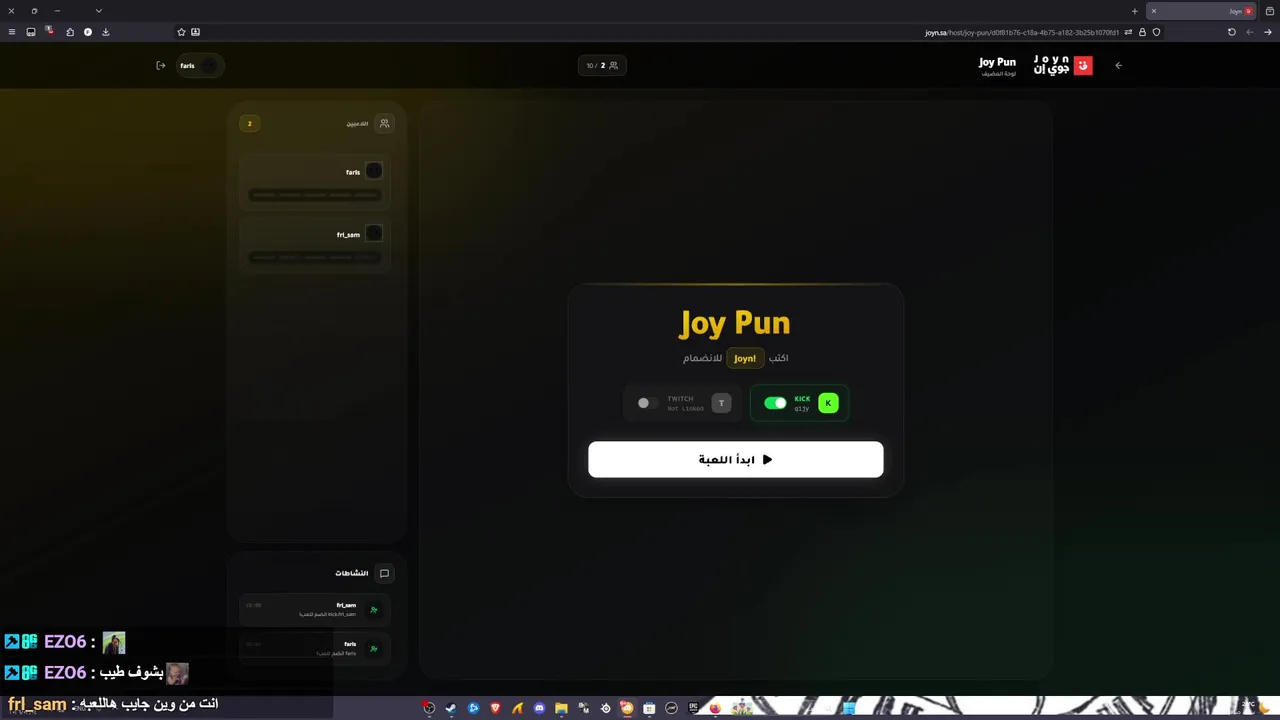Click the red Joyn logo
Image resolution: width=1280 pixels, height=720 pixels.
tap(1082, 66)
